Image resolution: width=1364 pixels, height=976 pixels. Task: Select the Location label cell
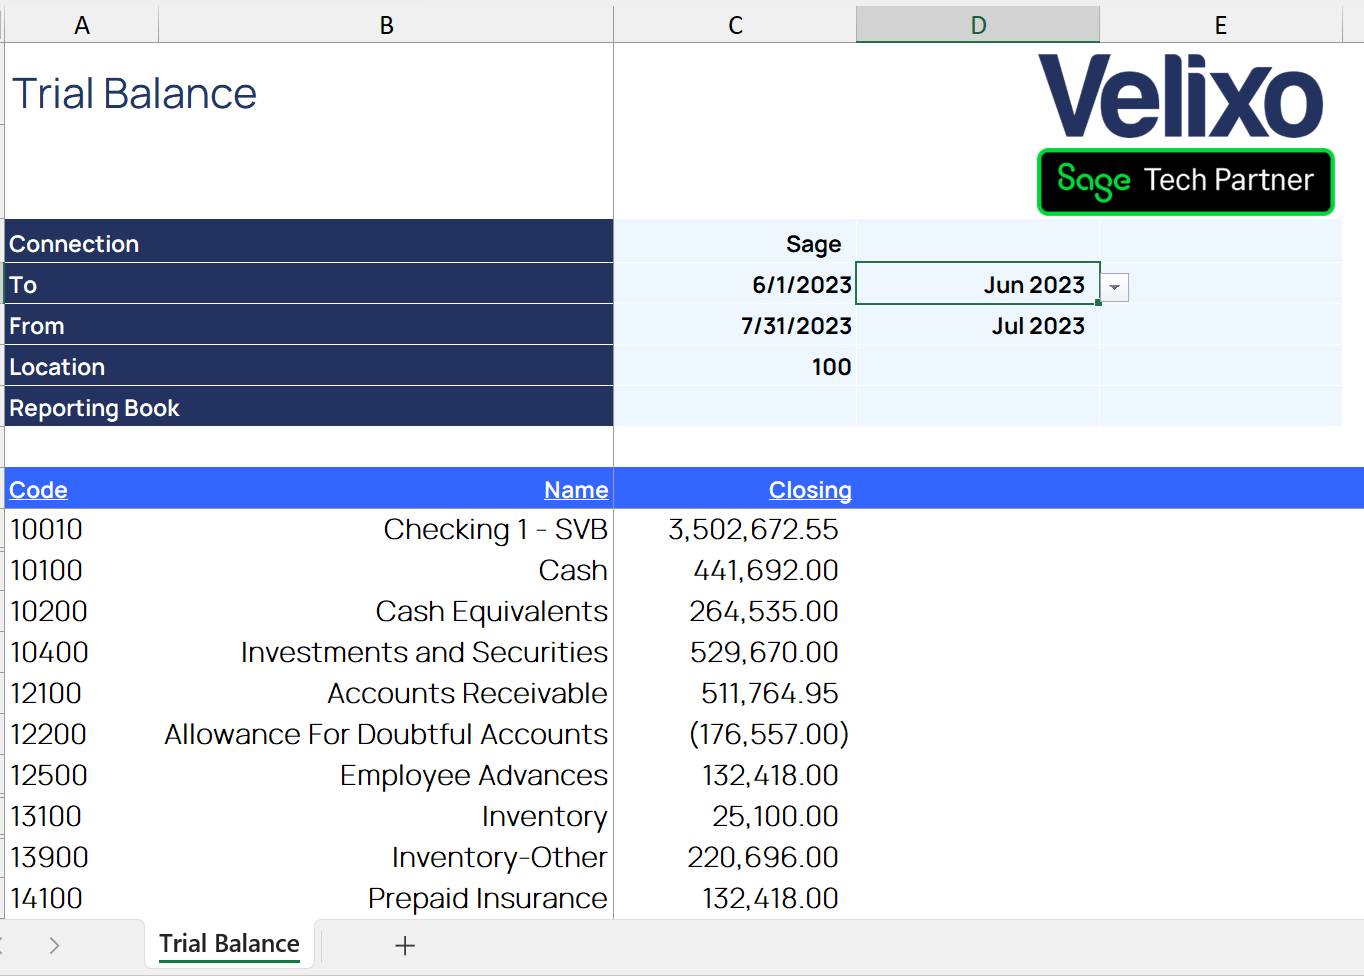point(309,366)
